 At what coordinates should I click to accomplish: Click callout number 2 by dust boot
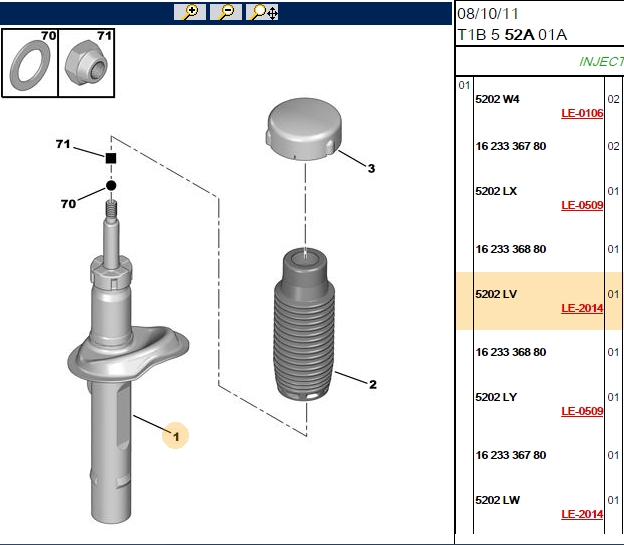point(372,385)
